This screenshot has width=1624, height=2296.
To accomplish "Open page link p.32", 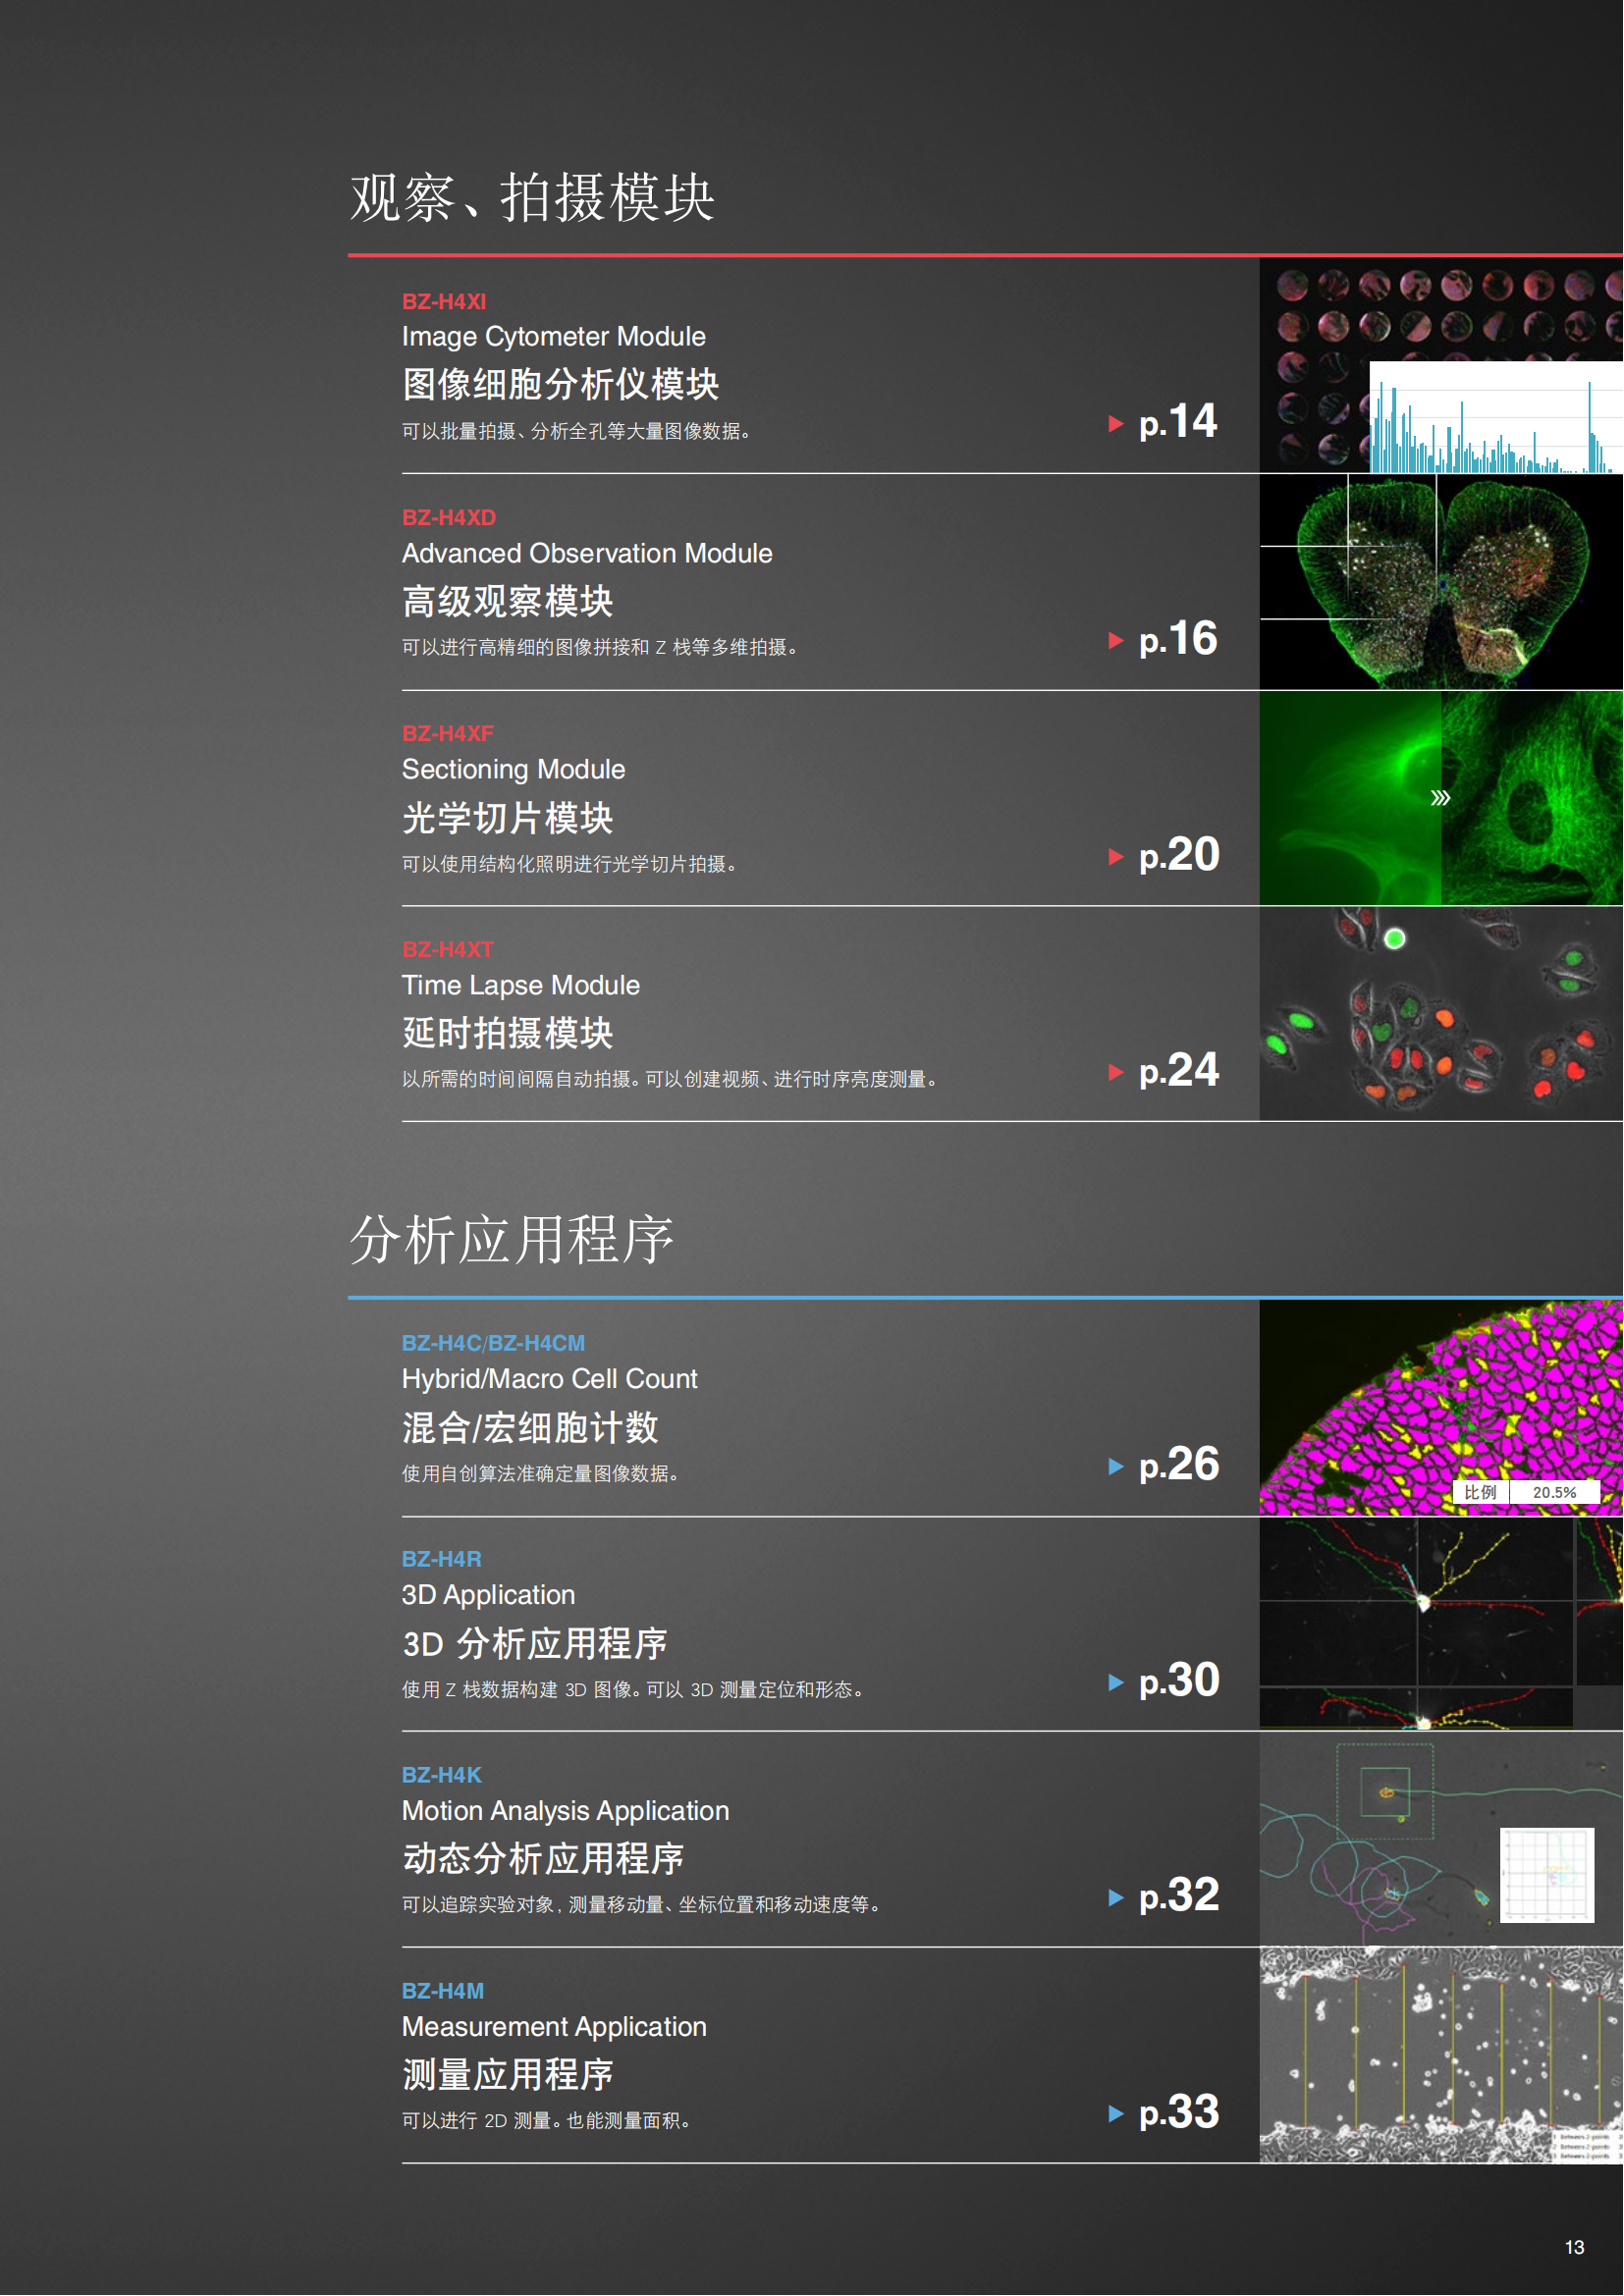I will [x=1179, y=1896].
